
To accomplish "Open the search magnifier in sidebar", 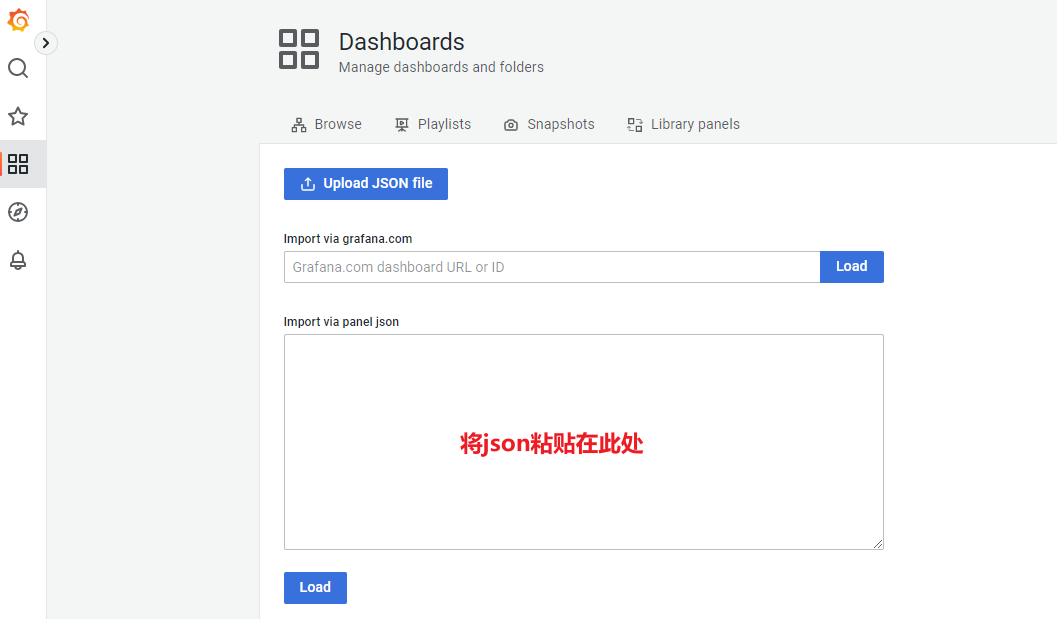I will tap(18, 68).
